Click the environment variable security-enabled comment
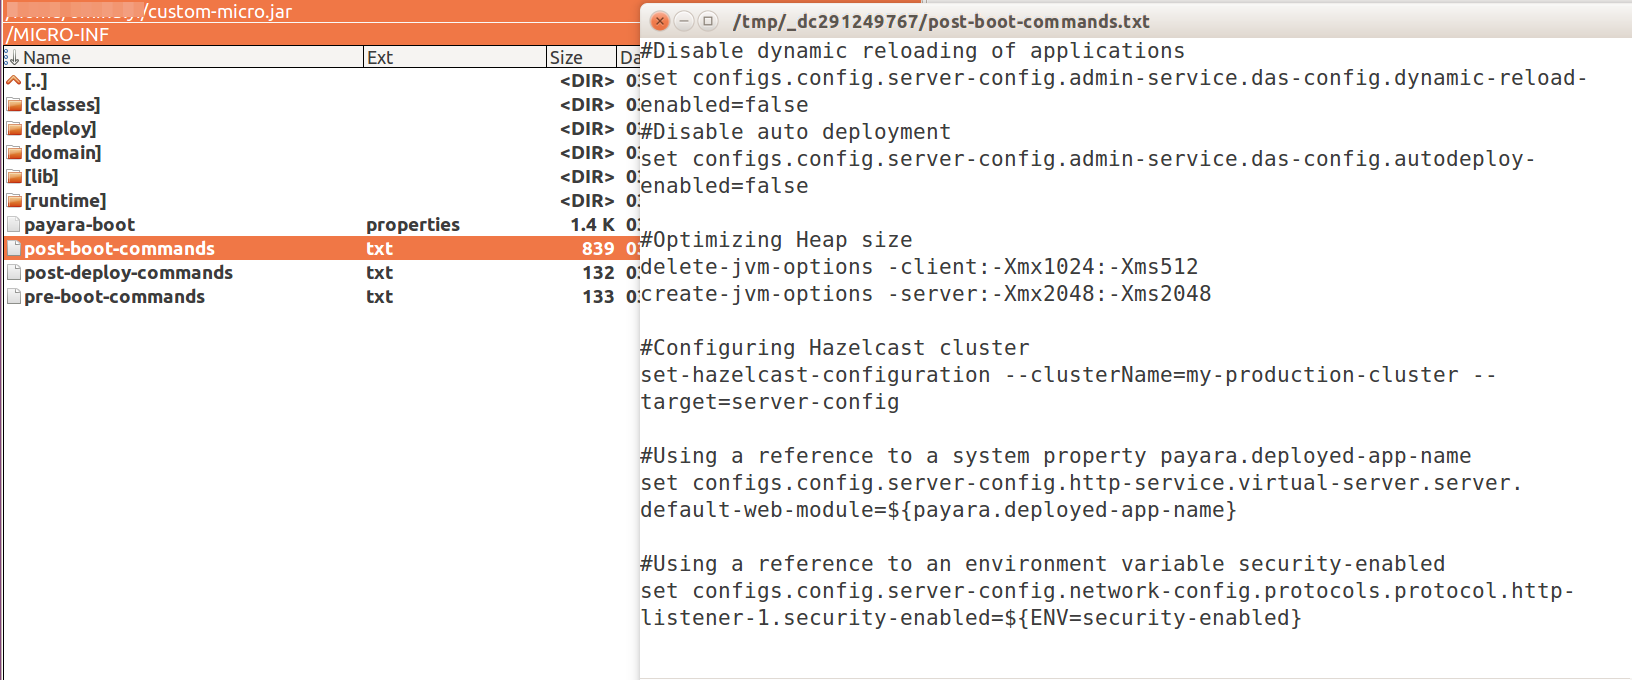The image size is (1632, 680). click(1042, 564)
